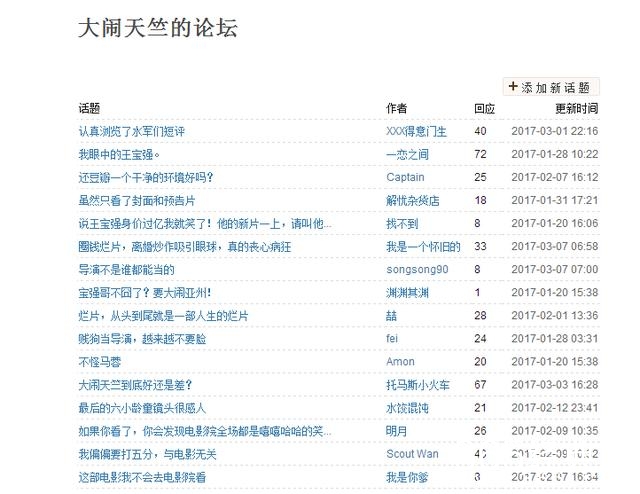This screenshot has width=640, height=494.
Task: Open topic 认真浏览了水军们短评
Action: [x=131, y=131]
